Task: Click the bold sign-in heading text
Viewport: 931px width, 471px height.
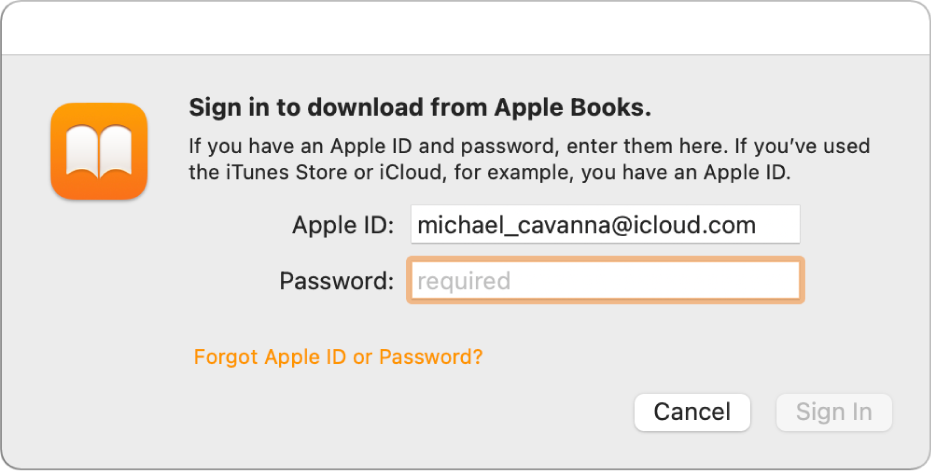Action: click(420, 107)
